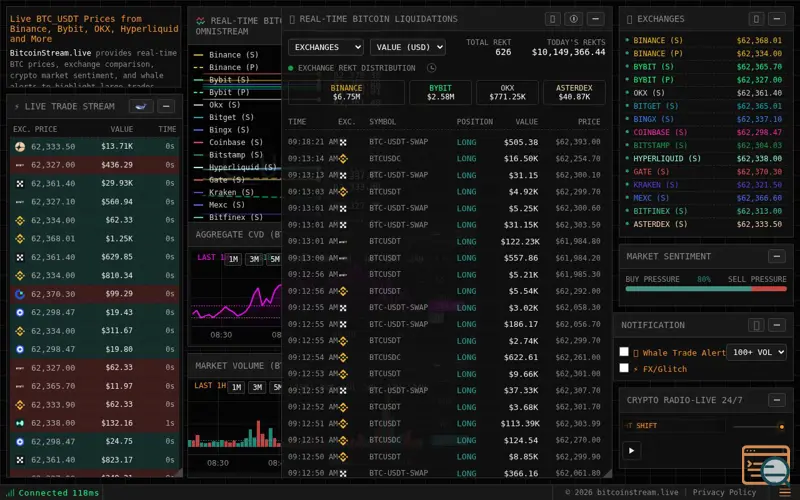Collapse the Live Trade Stream panel

(x=166, y=106)
